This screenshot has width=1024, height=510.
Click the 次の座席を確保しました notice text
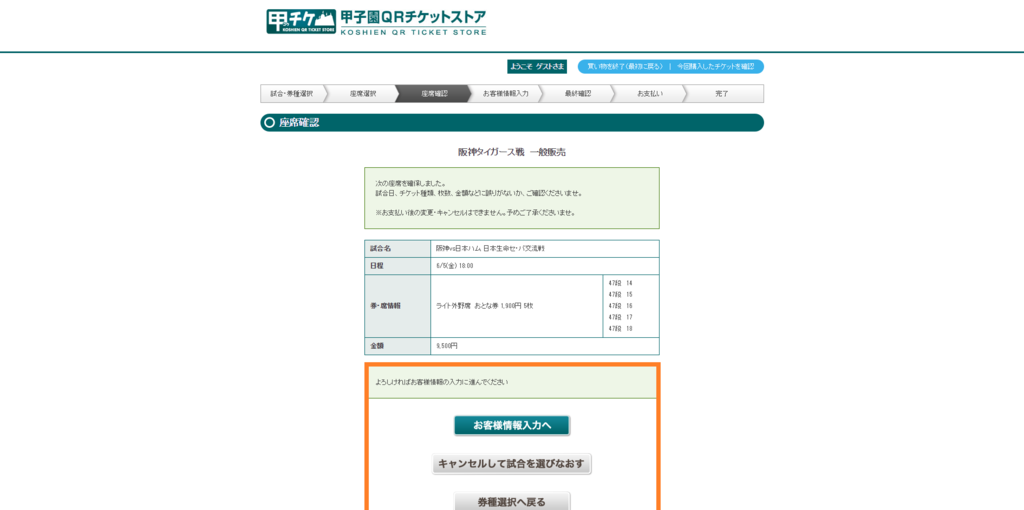[411, 183]
